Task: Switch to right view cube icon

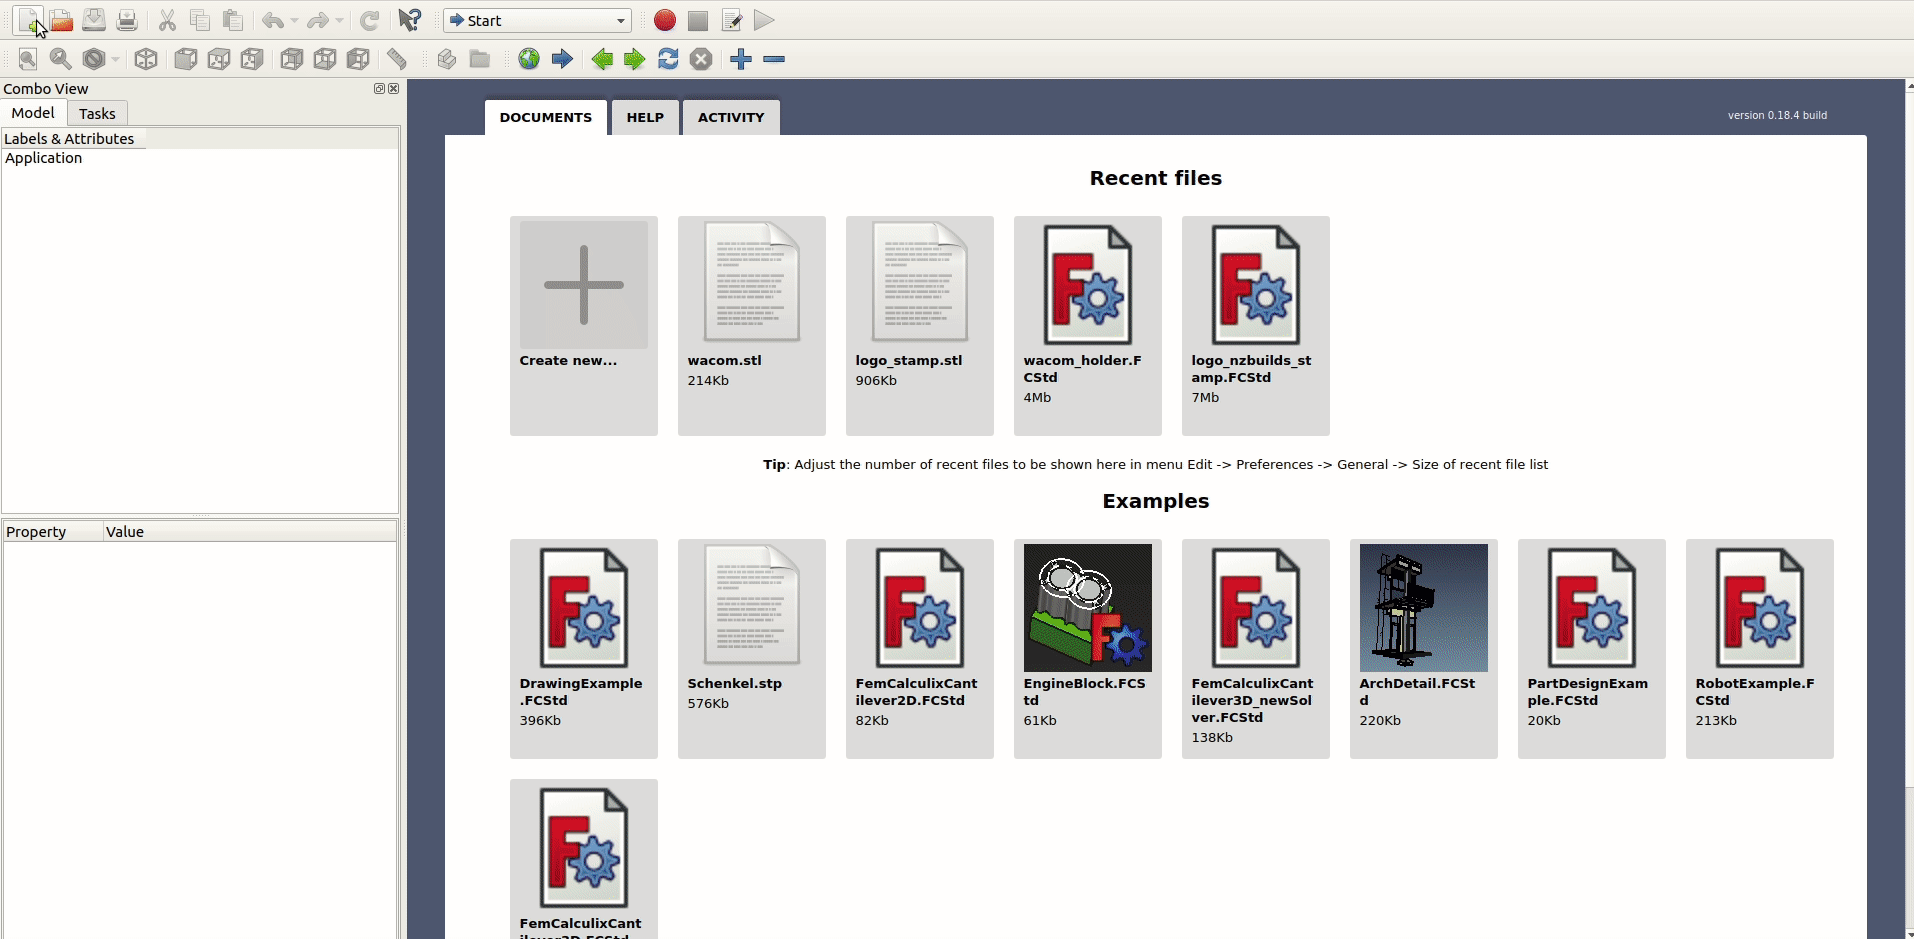Action: point(252,59)
